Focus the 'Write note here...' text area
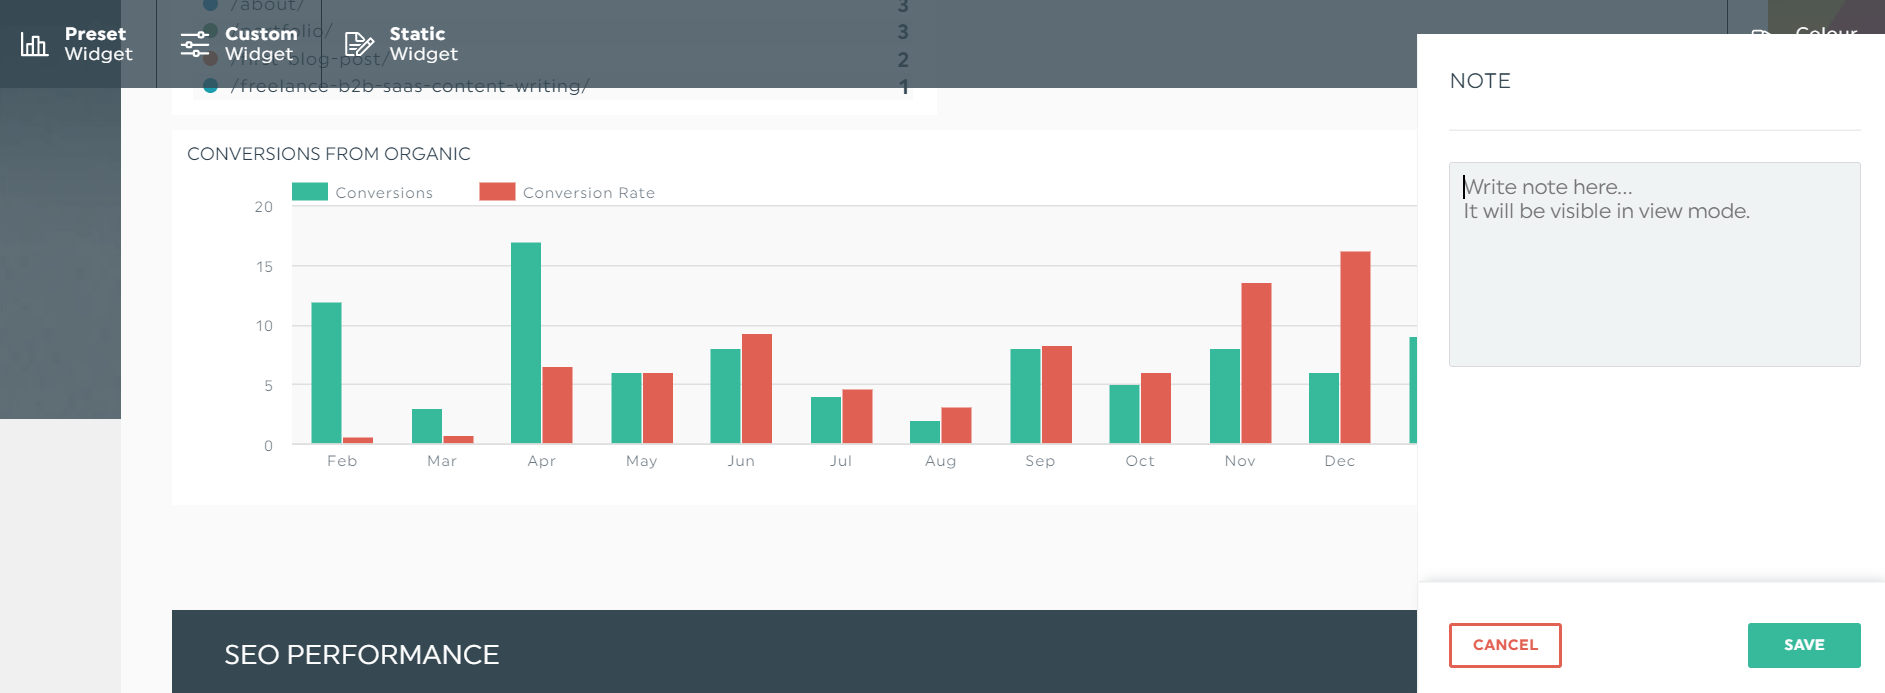The width and height of the screenshot is (1885, 693). click(1654, 264)
